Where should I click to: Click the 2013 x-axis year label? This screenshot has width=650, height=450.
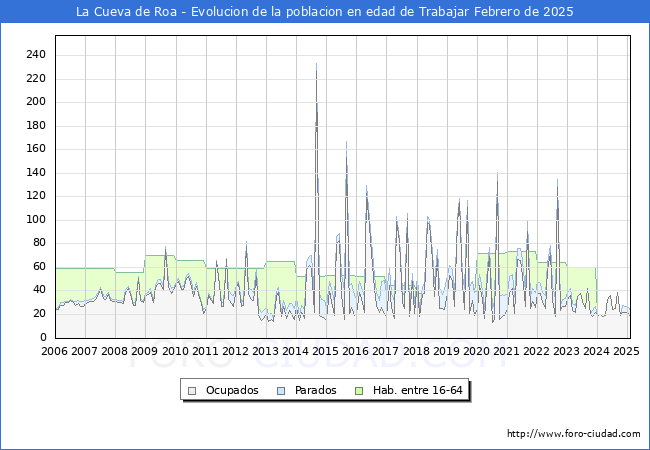click(265, 351)
